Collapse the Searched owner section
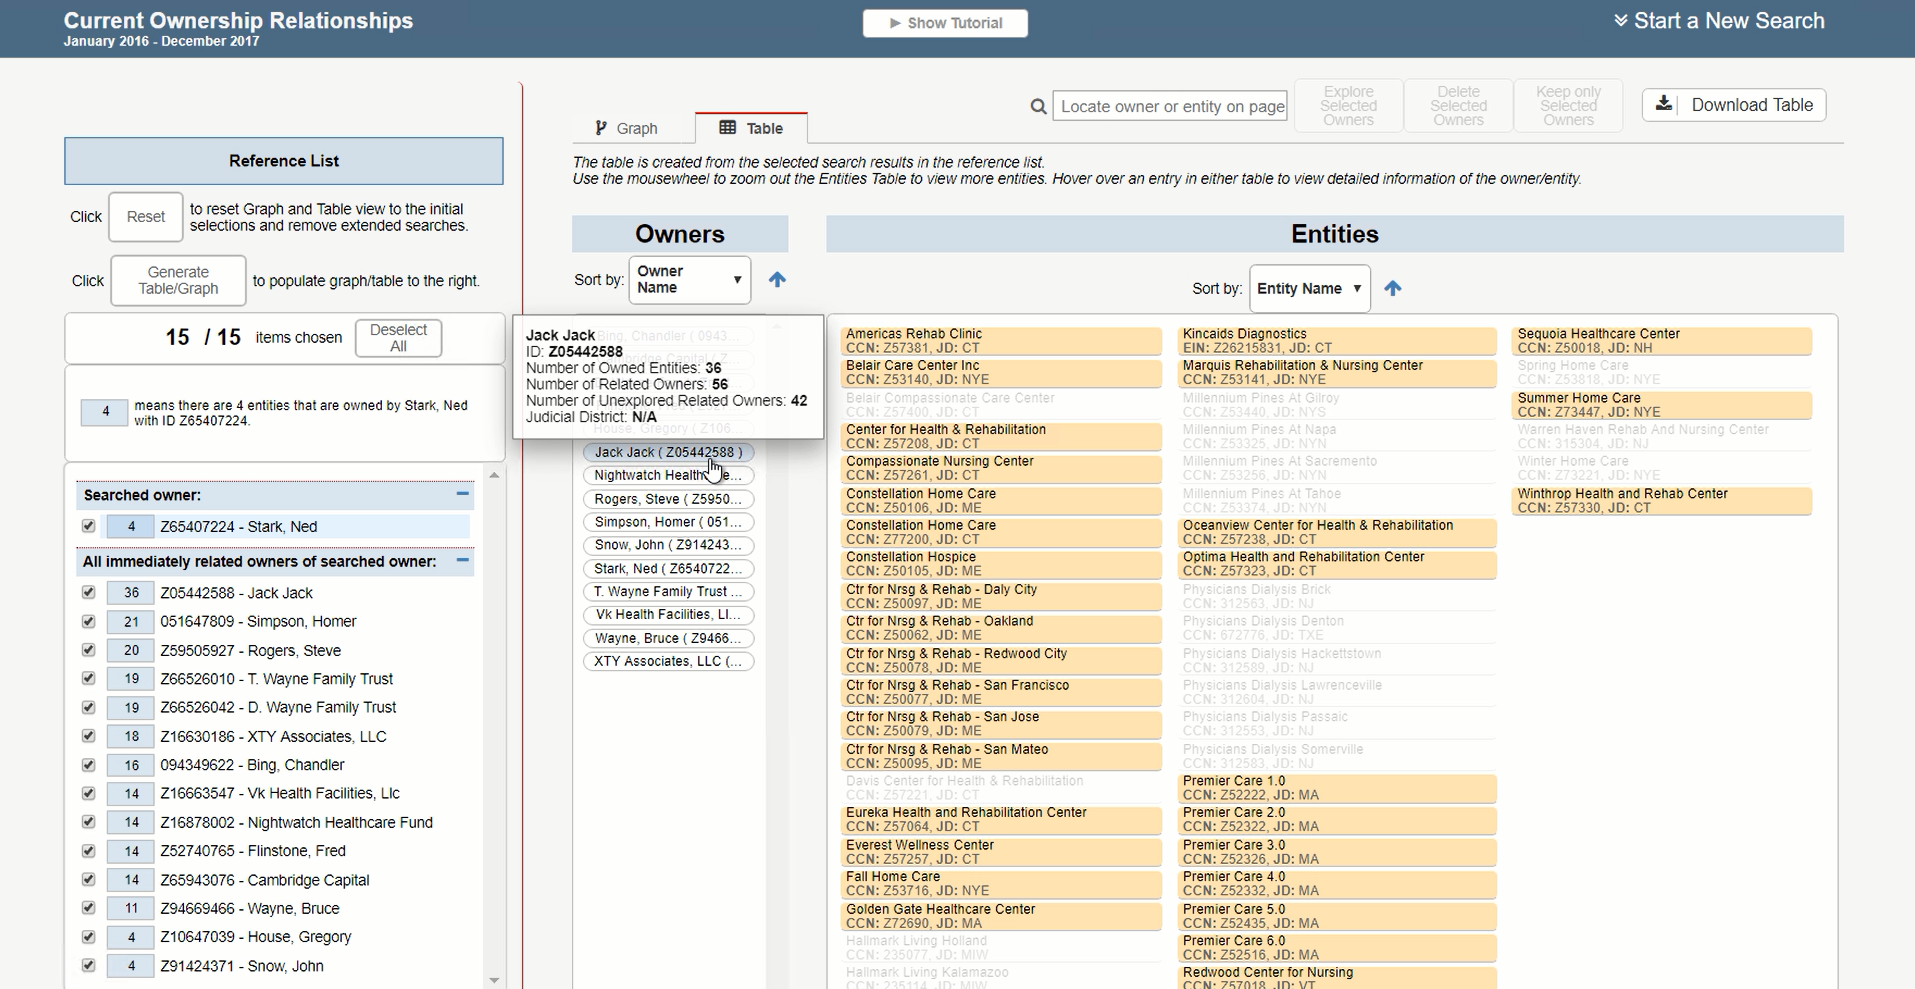 click(x=462, y=494)
